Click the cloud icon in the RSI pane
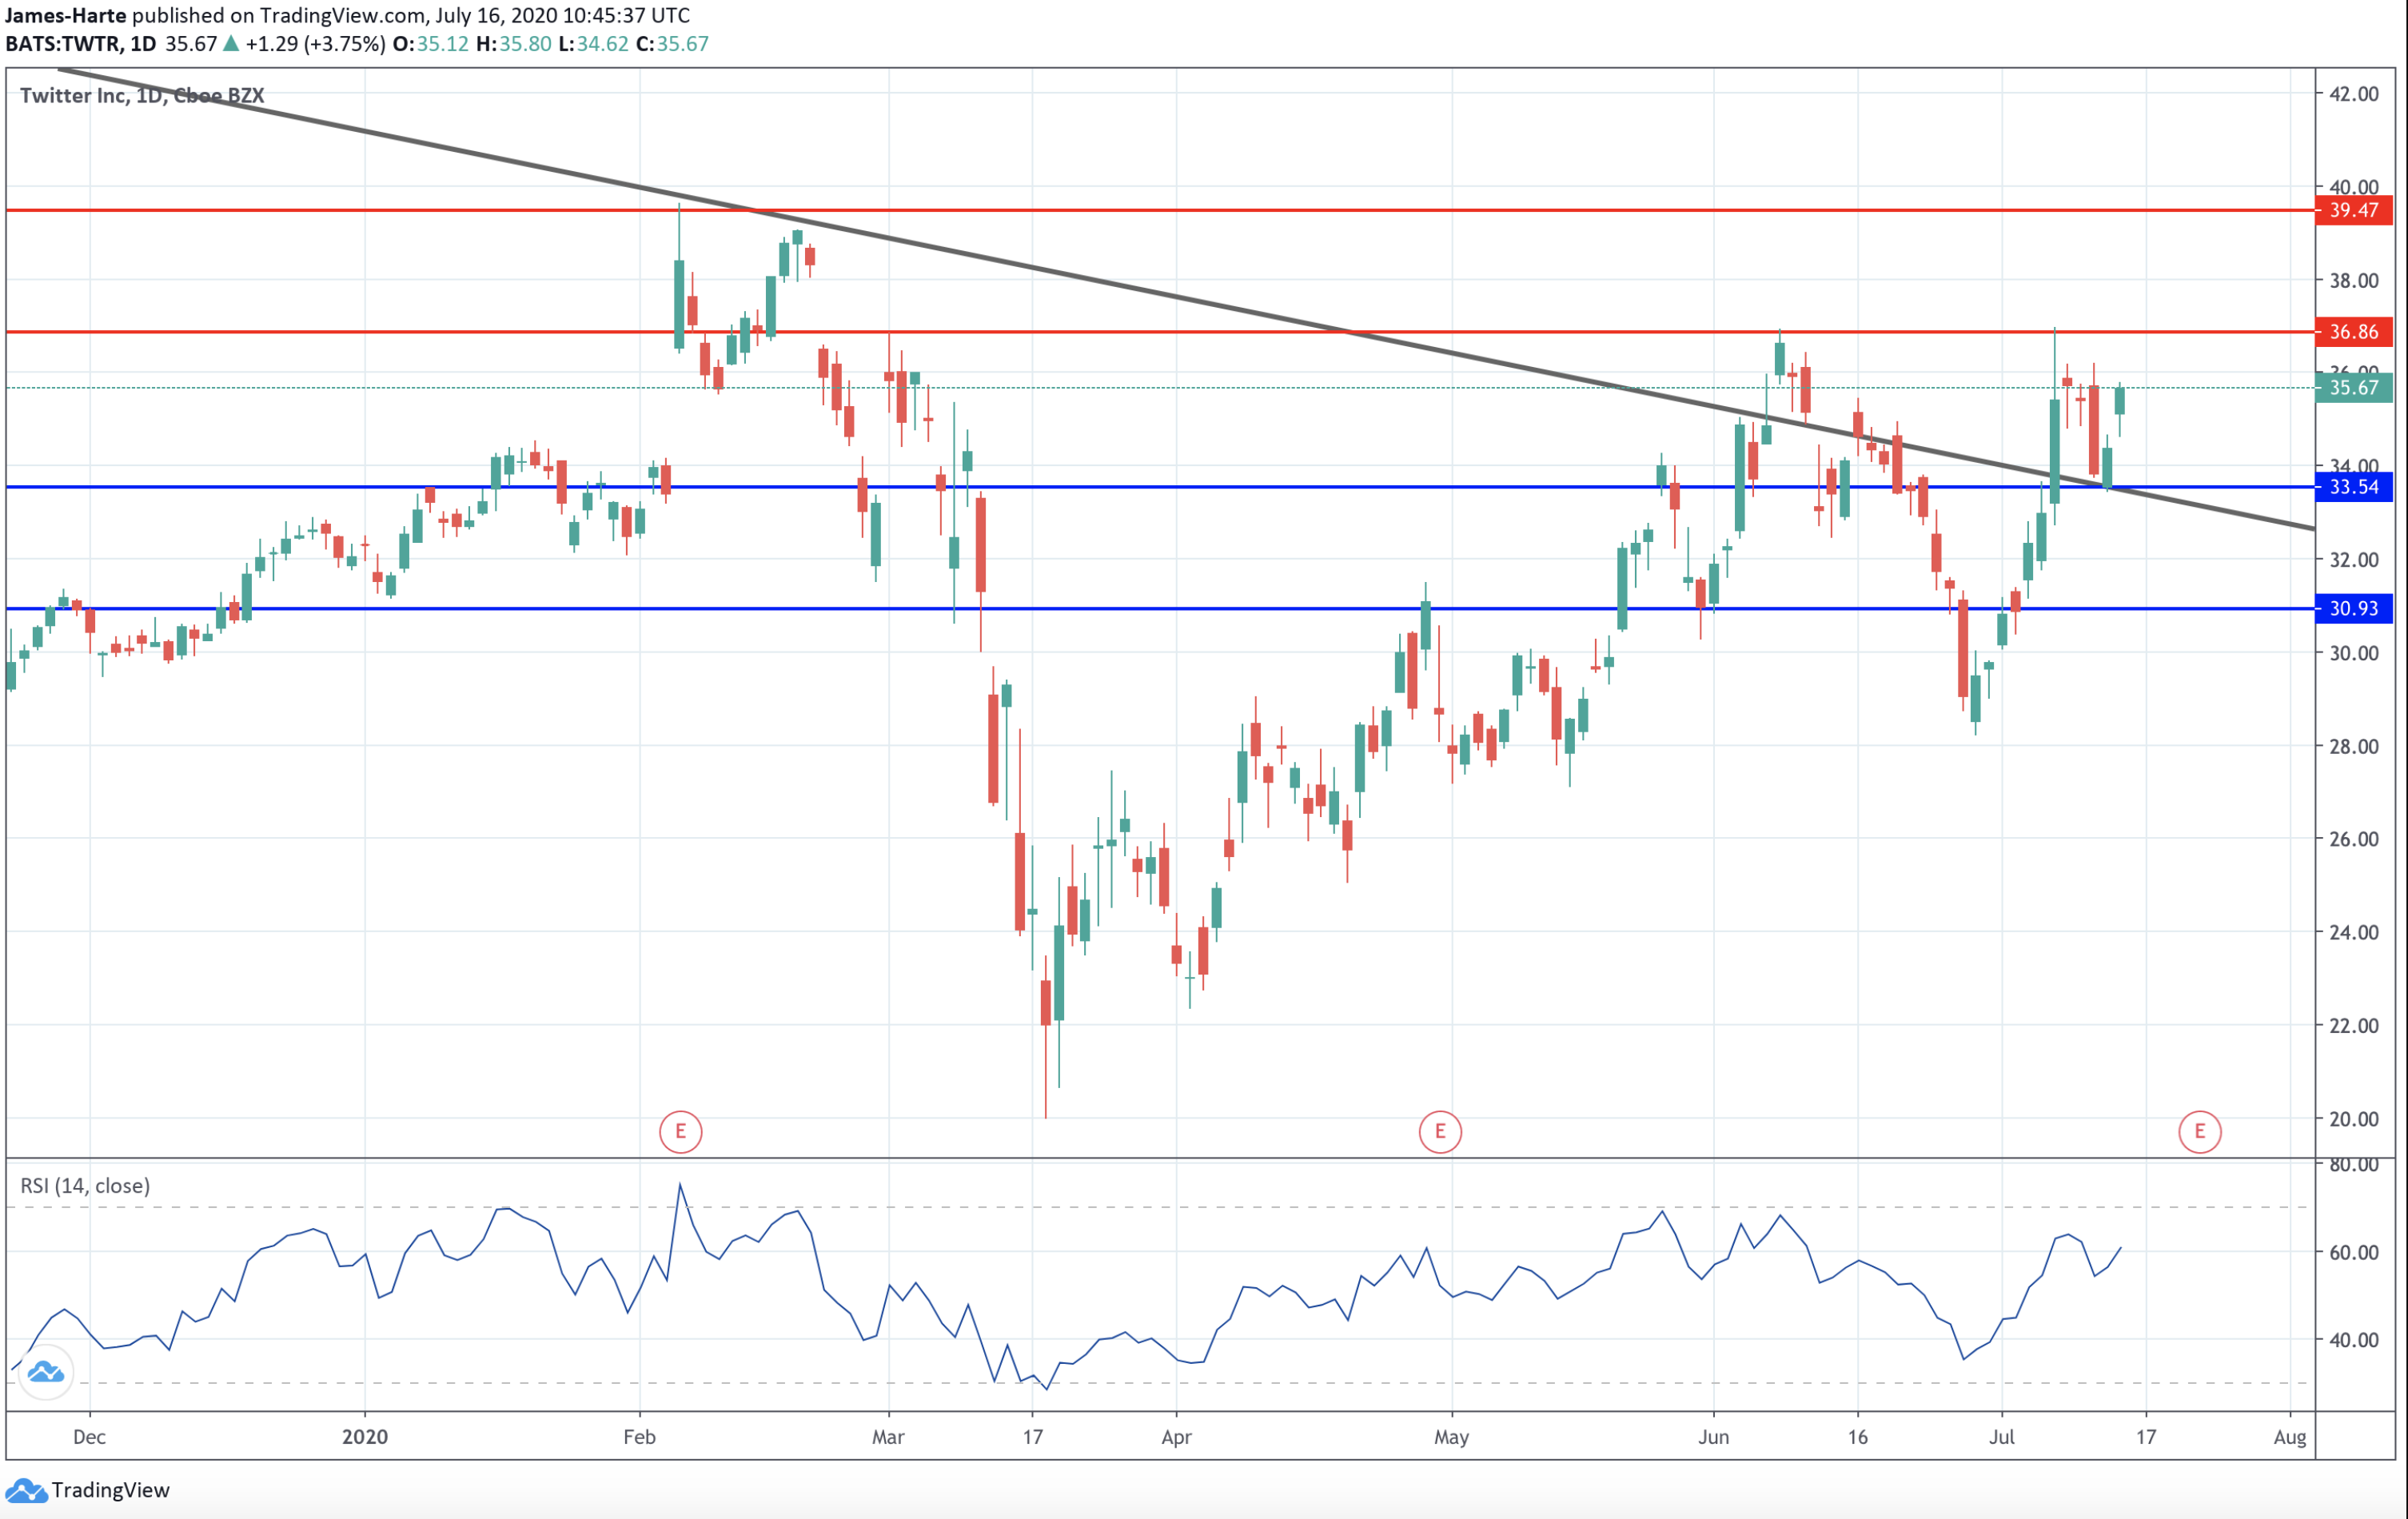This screenshot has height=1519, width=2408. click(x=45, y=1372)
